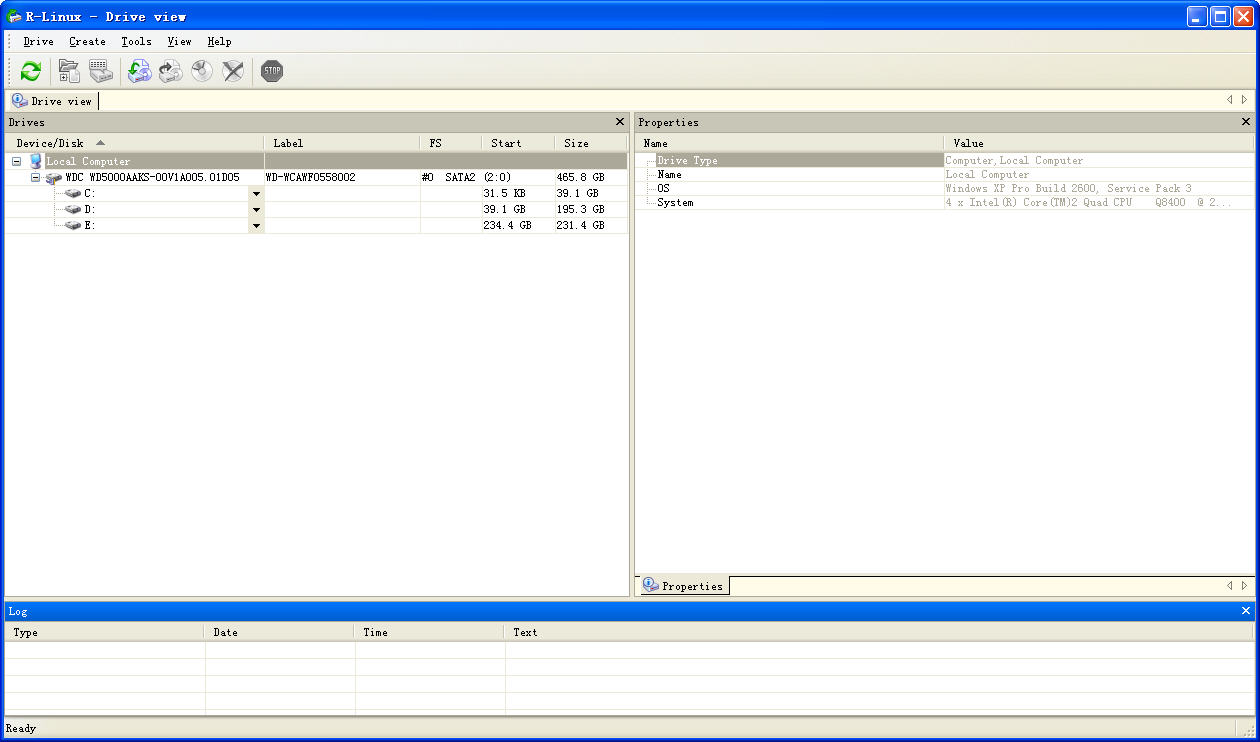Viewport: 1260px width, 742px height.
Task: Open the dropdown arrow for drive C:
Action: pos(256,194)
